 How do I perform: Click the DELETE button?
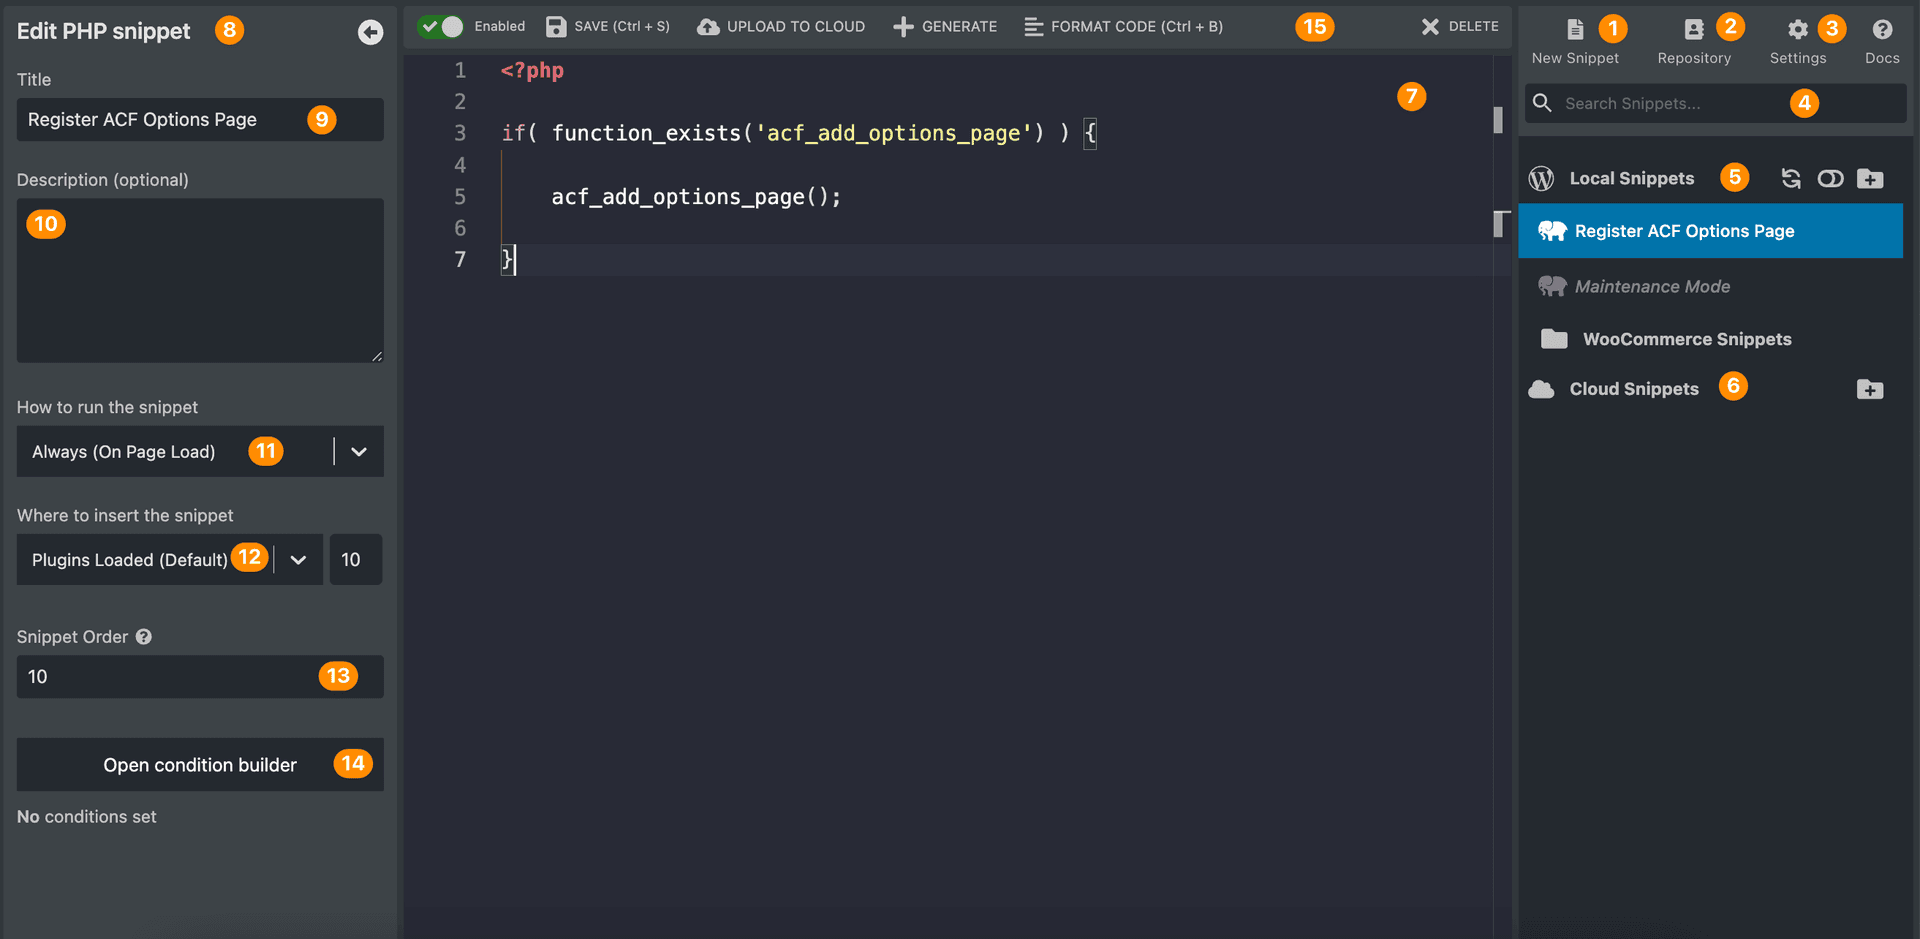(1460, 27)
